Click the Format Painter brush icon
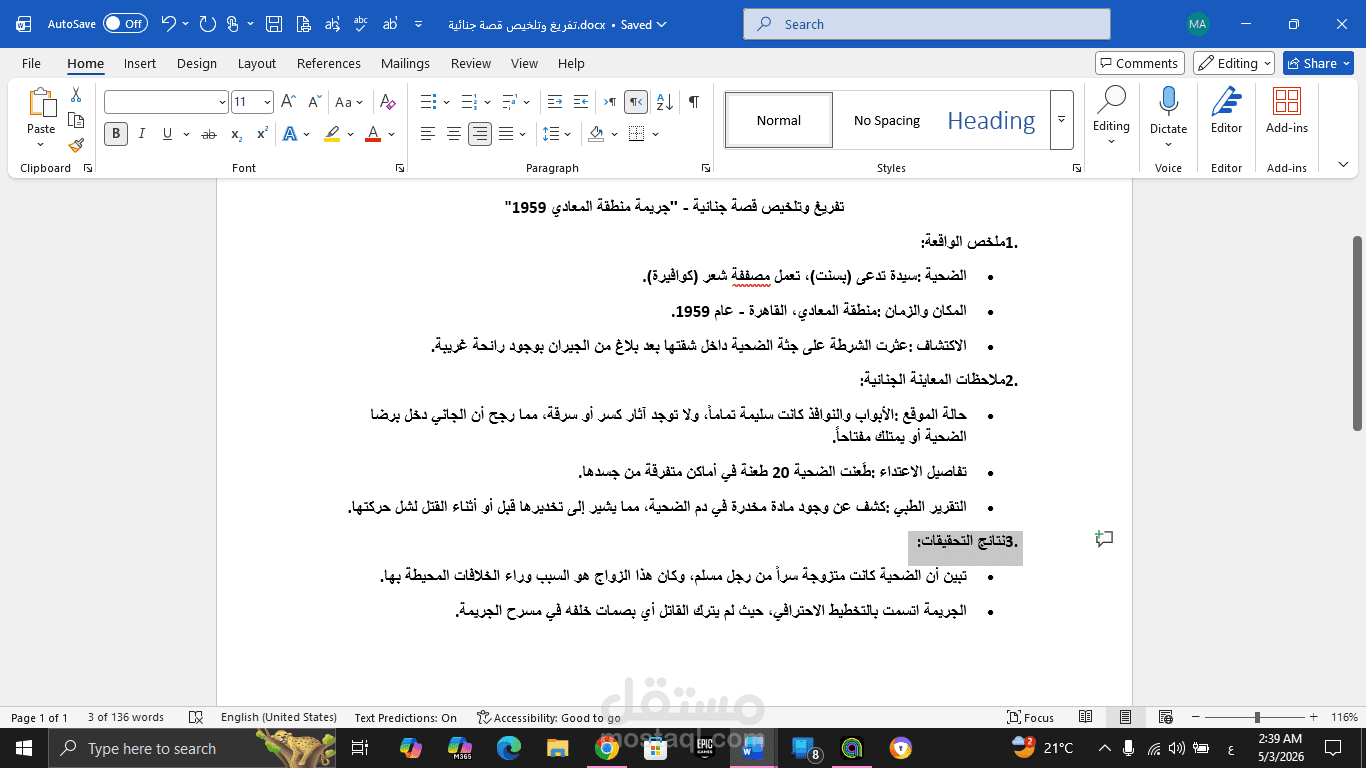1366x768 pixels. 76,145
